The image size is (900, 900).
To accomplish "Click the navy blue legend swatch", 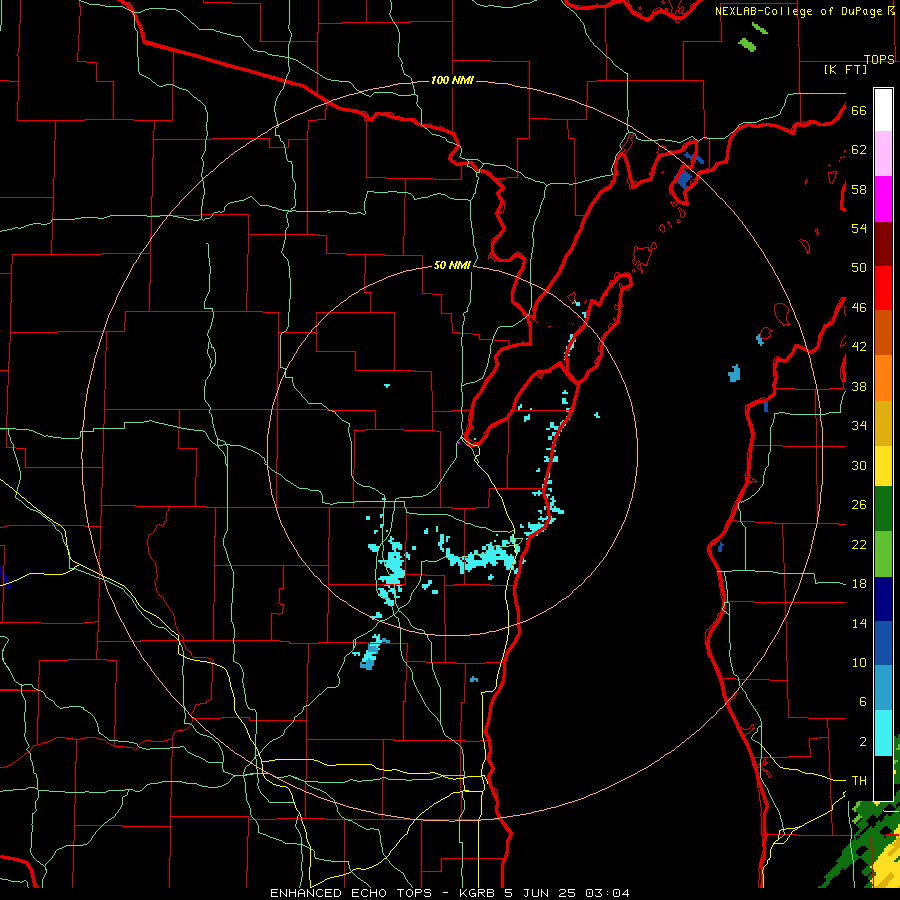I will (x=883, y=599).
